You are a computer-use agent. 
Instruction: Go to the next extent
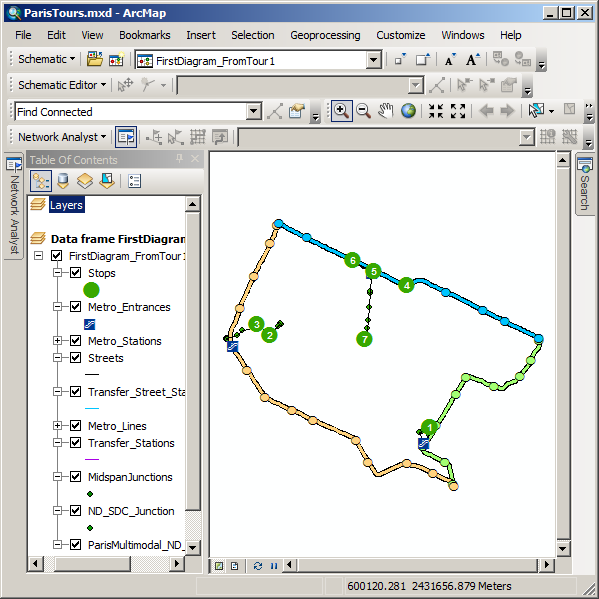(x=507, y=111)
